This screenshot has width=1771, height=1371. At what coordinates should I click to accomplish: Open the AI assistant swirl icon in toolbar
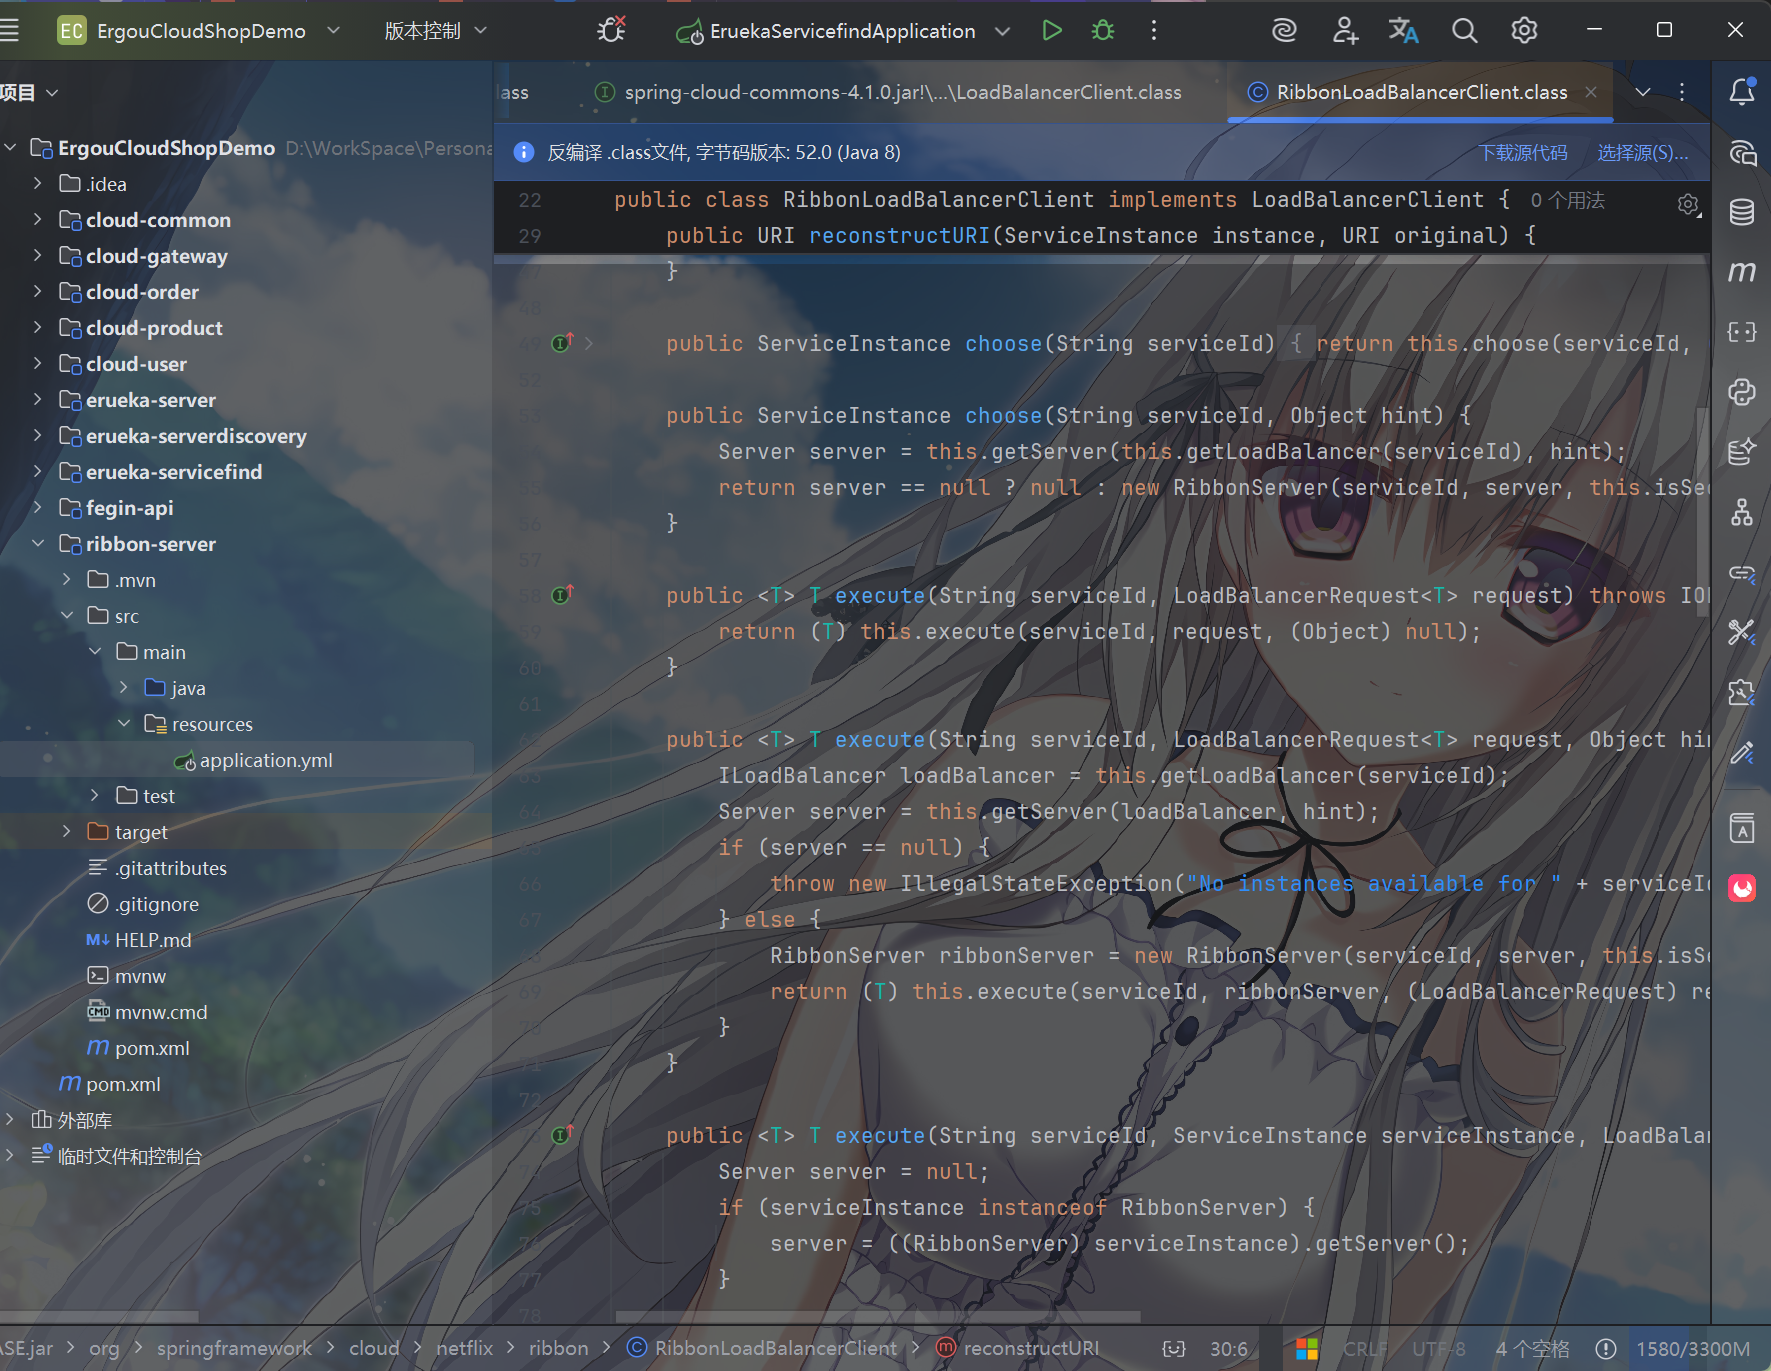coord(1285,31)
